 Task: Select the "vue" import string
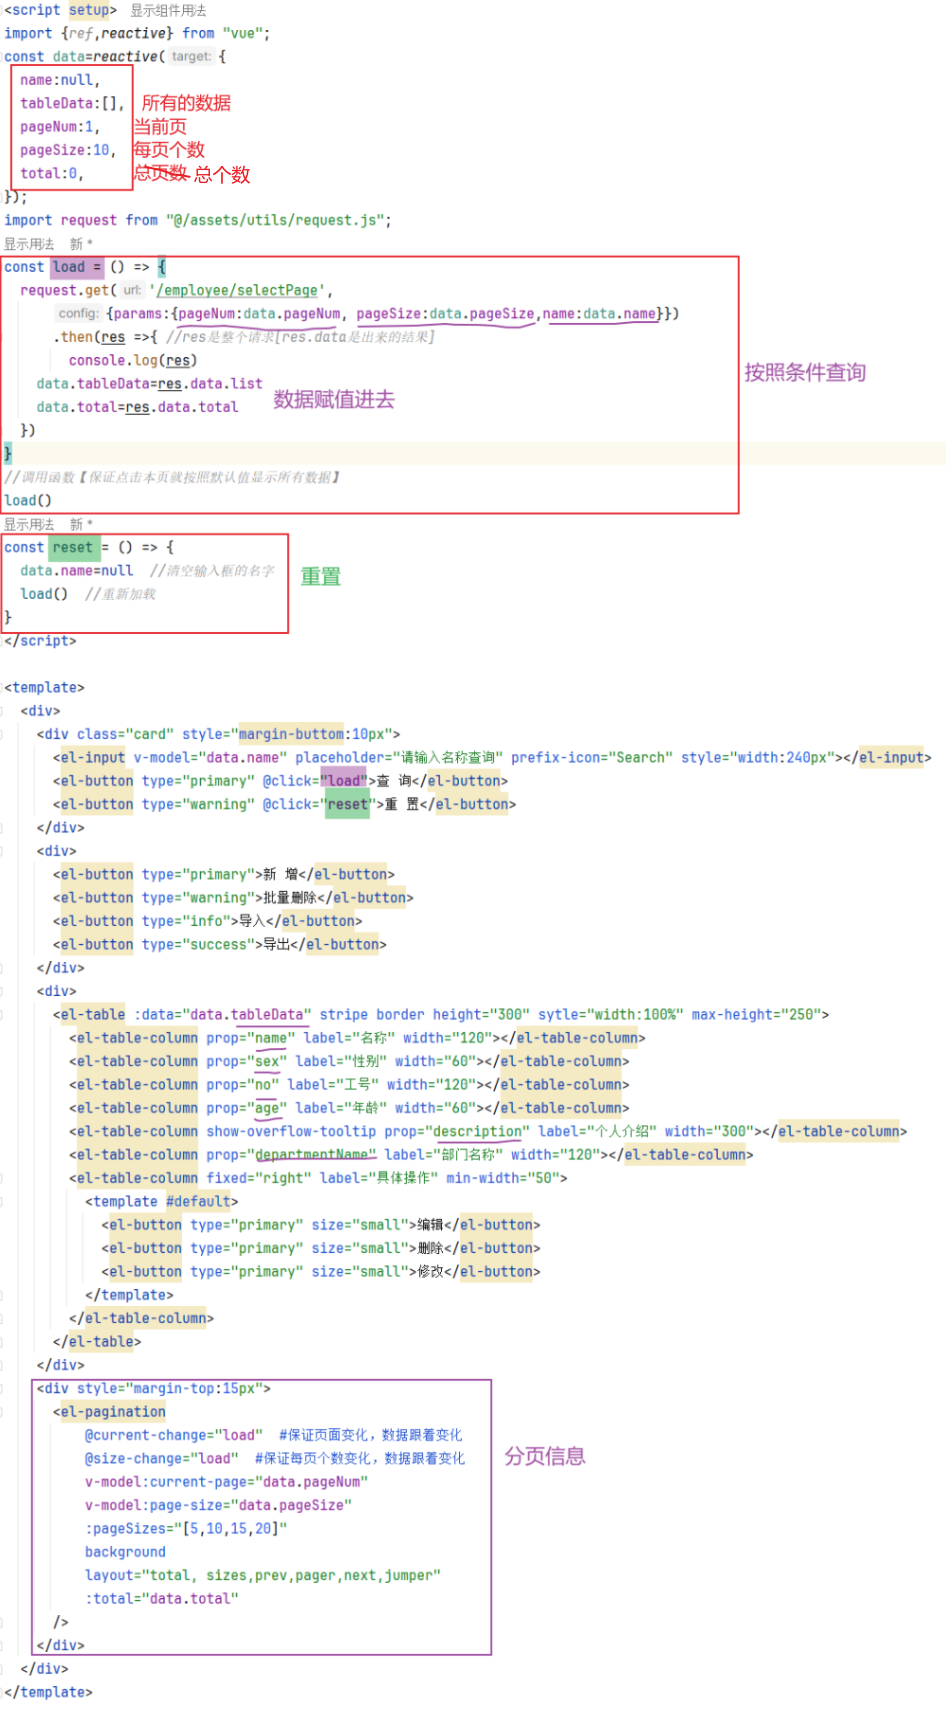[x=242, y=33]
